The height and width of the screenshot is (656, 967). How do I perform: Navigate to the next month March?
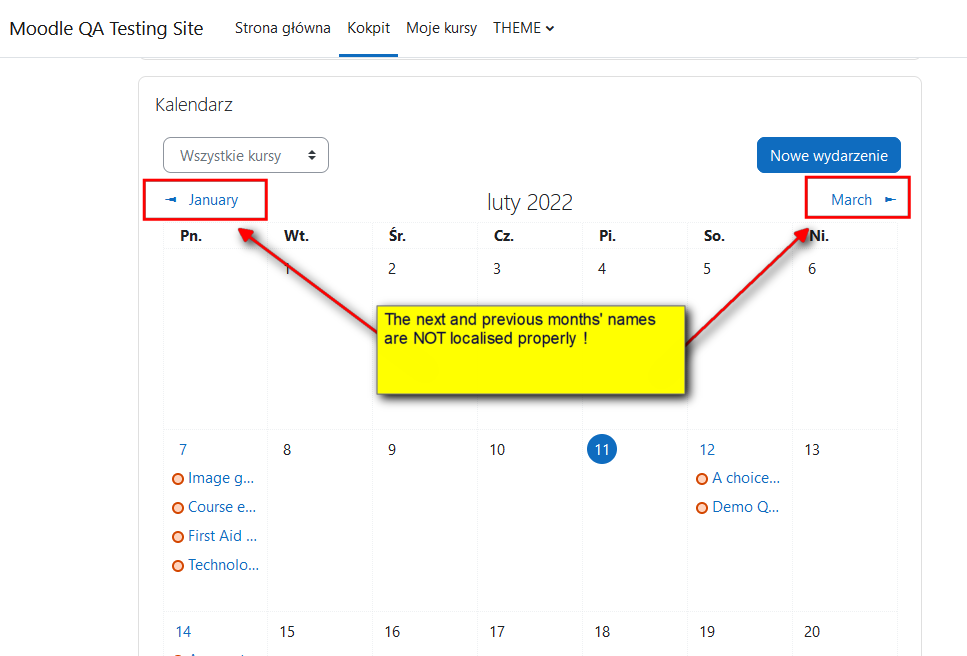(x=852, y=200)
